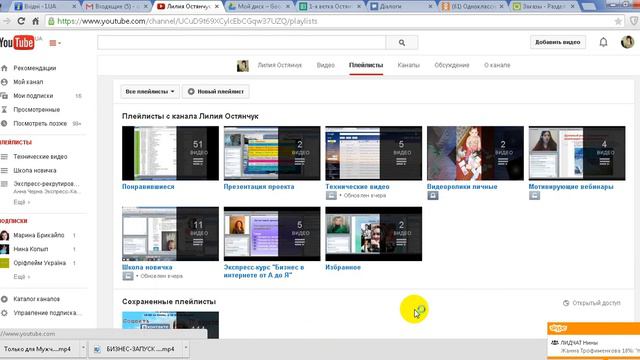Focus the YouTube search field
This screenshot has height=360, width=640.
click(241, 42)
